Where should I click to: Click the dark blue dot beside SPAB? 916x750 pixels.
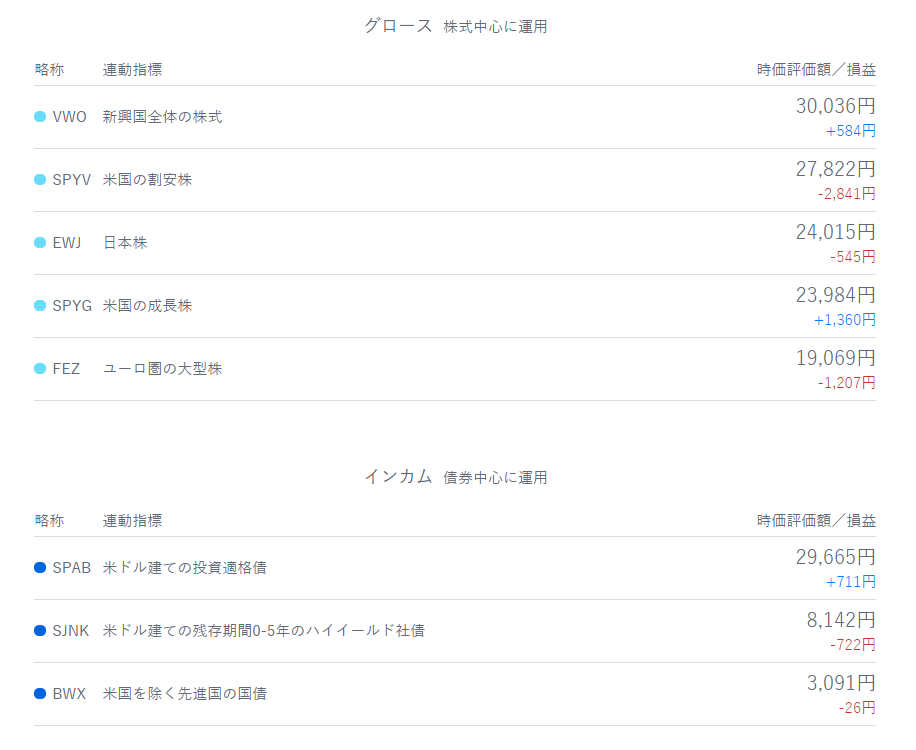pos(40,568)
